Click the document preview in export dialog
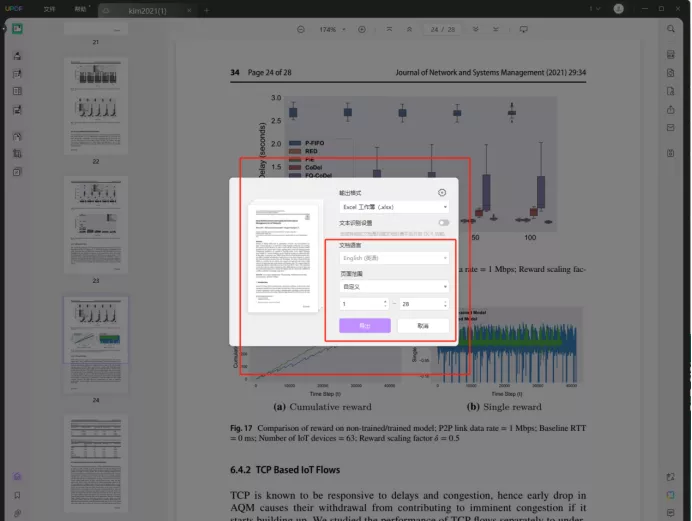The image size is (692, 521). pyautogui.click(x=283, y=258)
